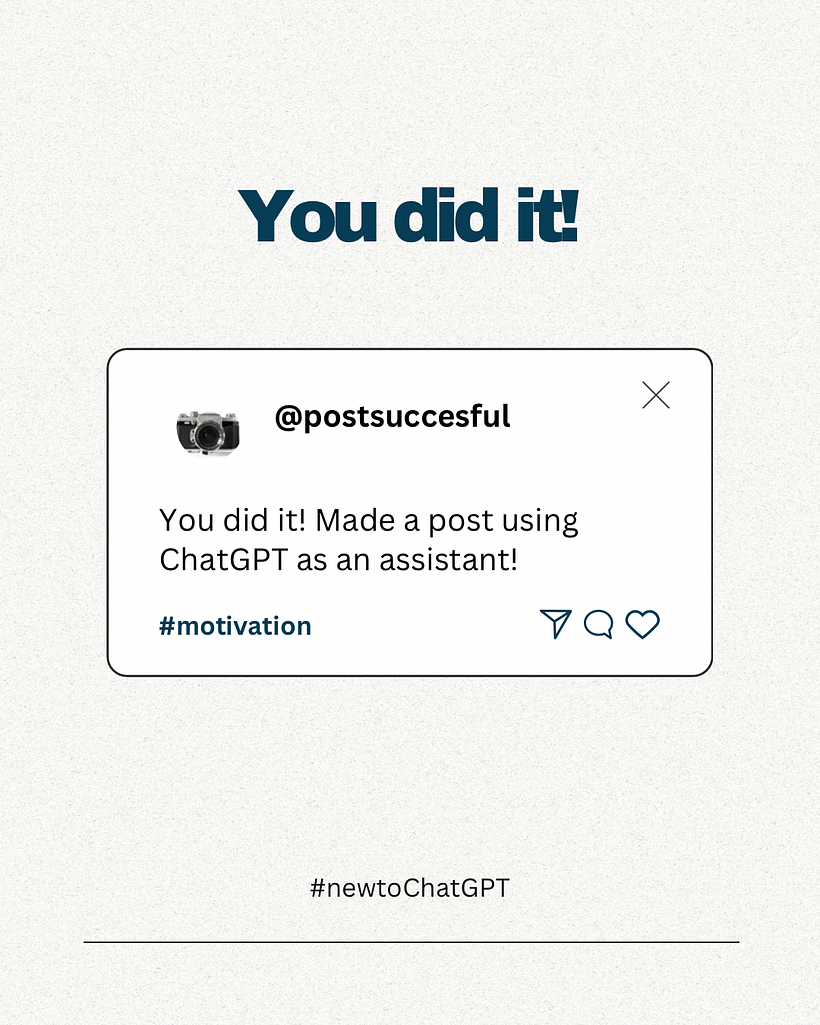Open the #motivation hashtag

(235, 626)
